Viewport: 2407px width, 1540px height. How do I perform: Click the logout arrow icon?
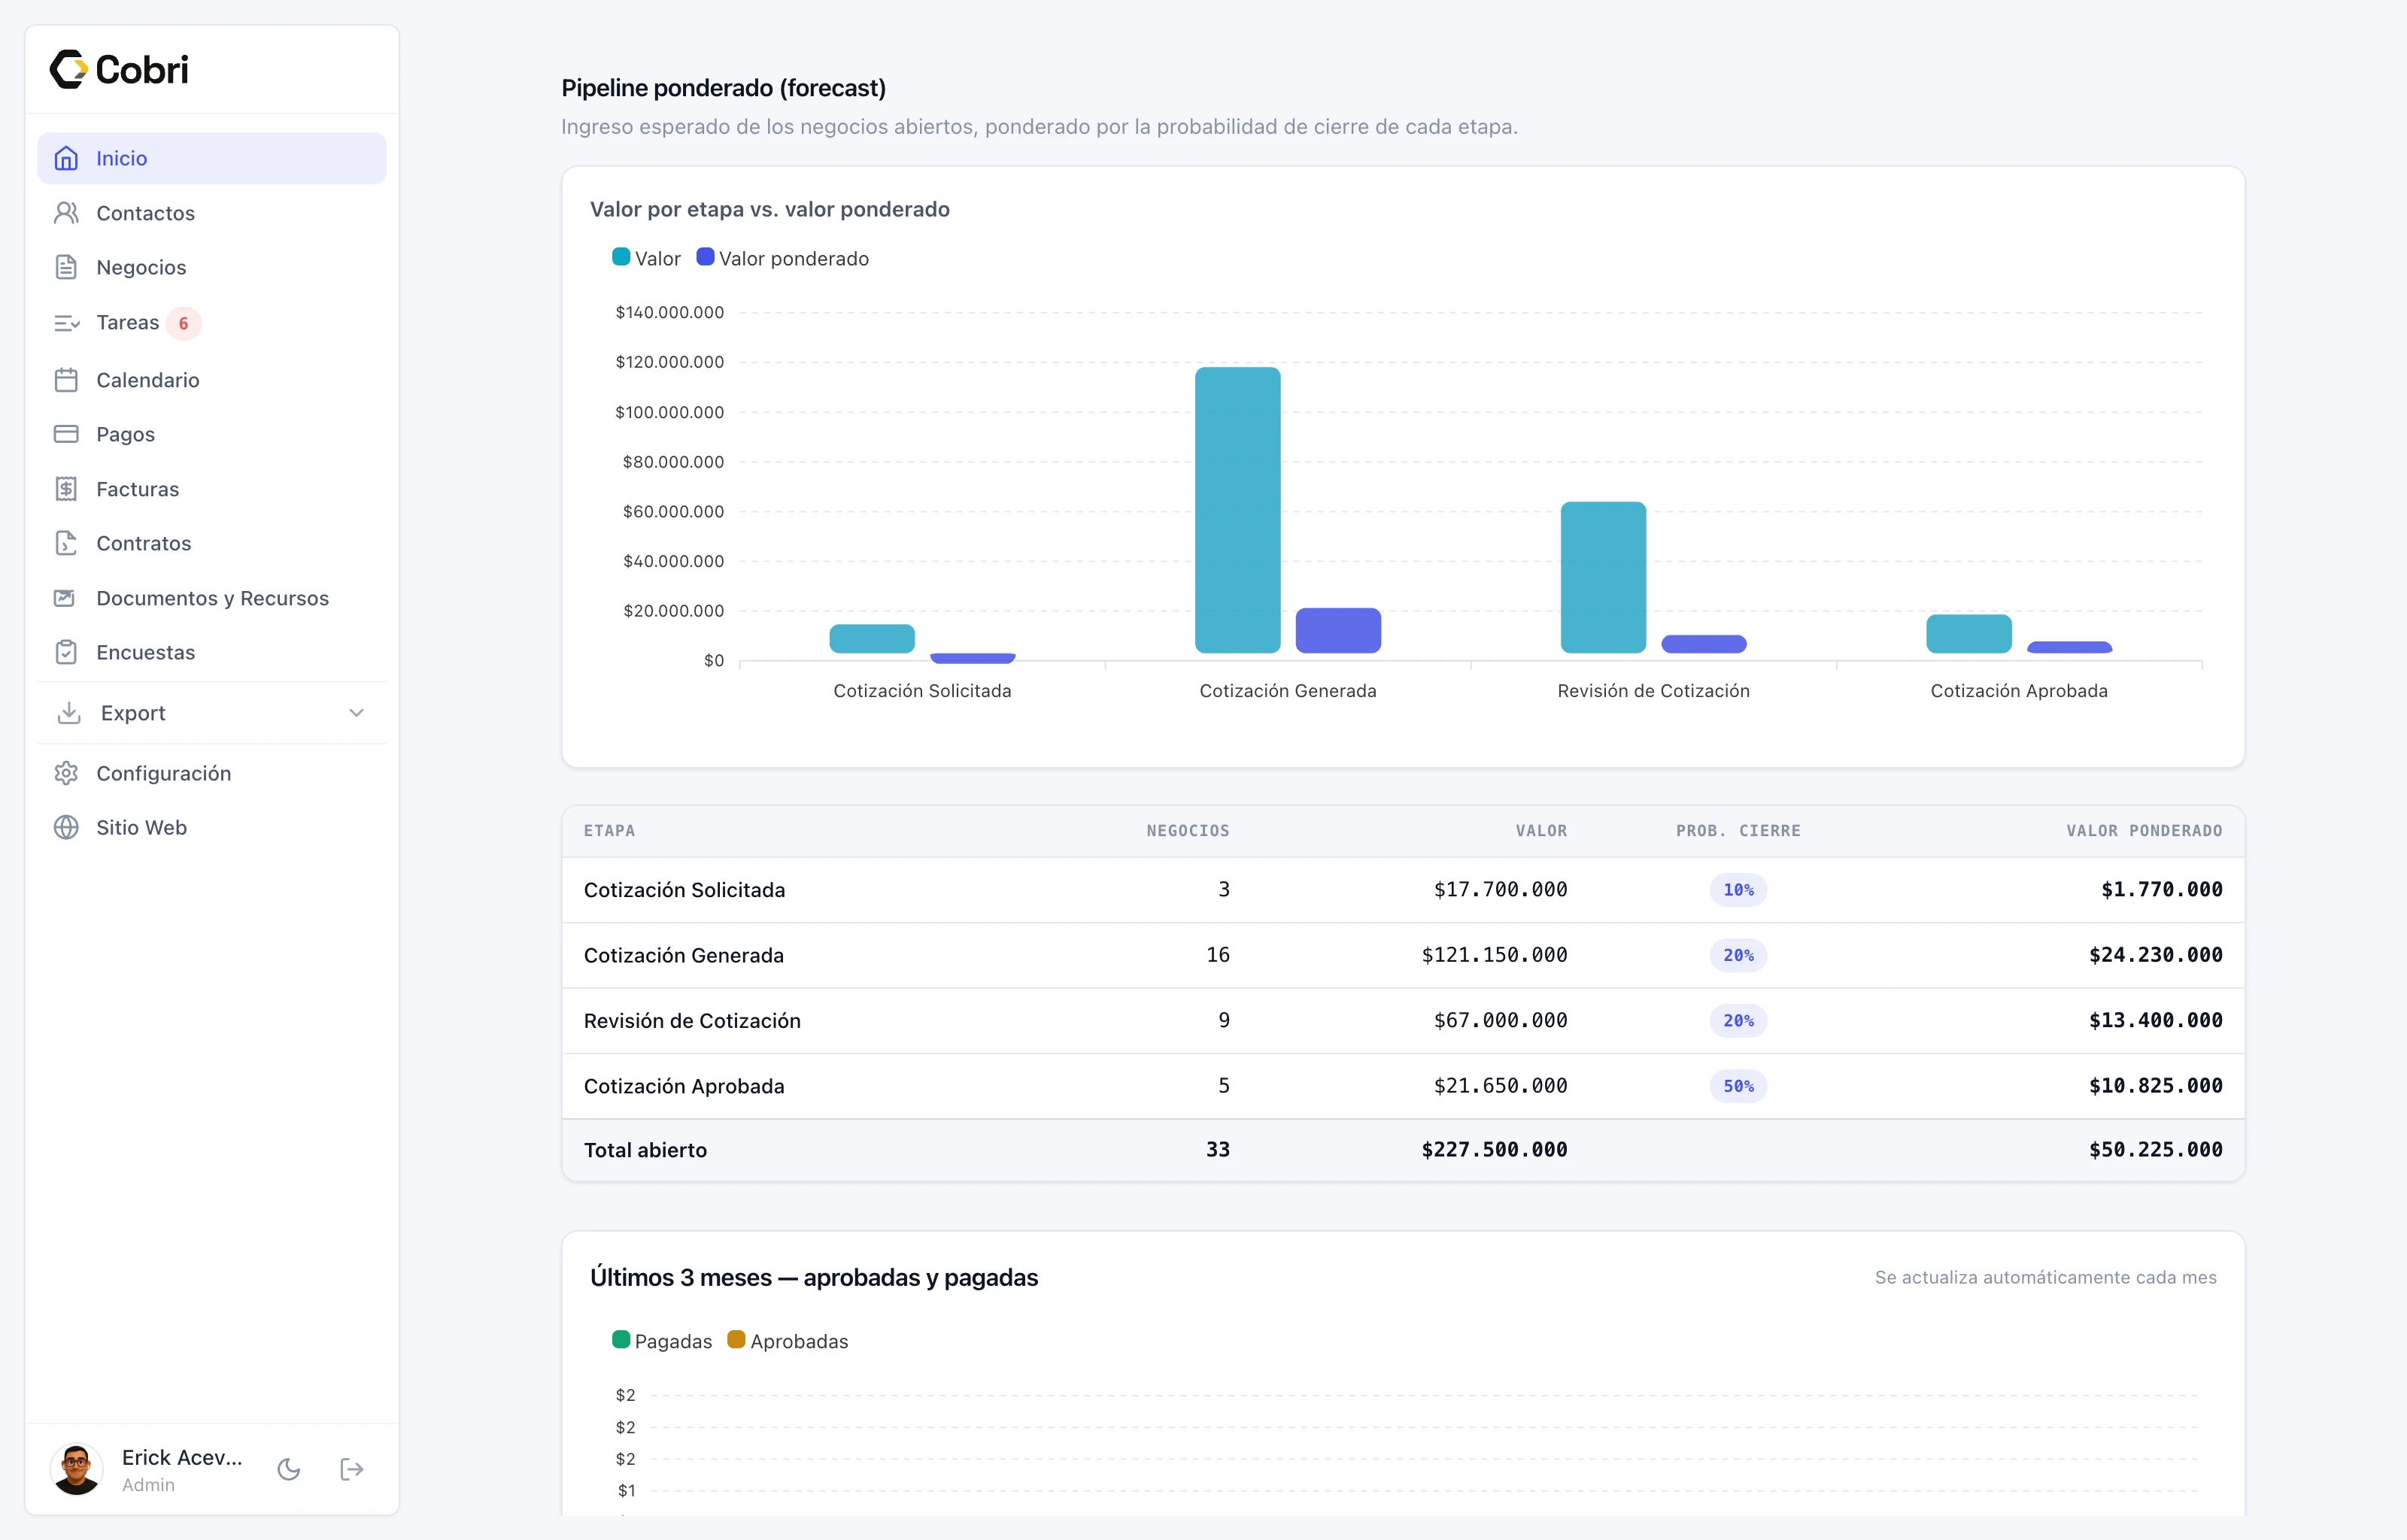coord(352,1469)
